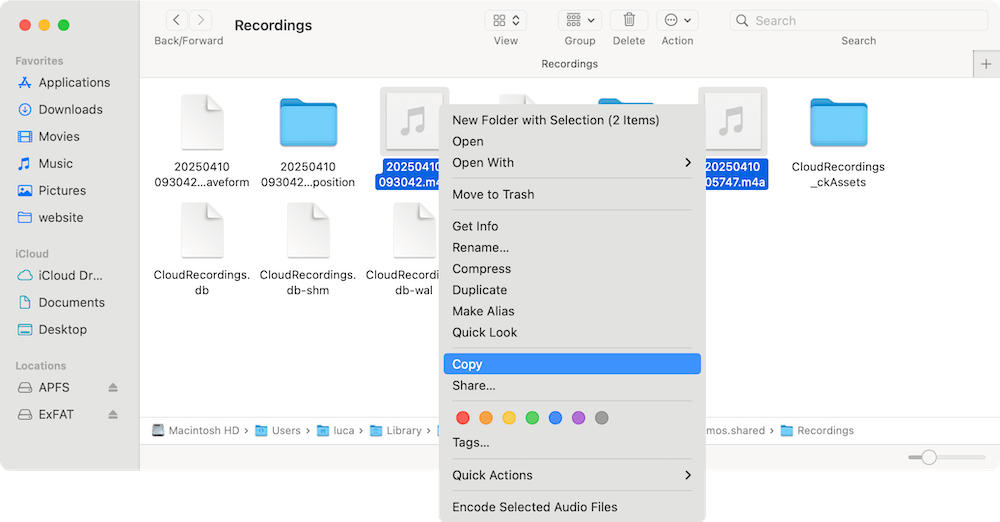Go forward with the Forward arrow button
Image resolution: width=1000 pixels, height=522 pixels.
[200, 20]
